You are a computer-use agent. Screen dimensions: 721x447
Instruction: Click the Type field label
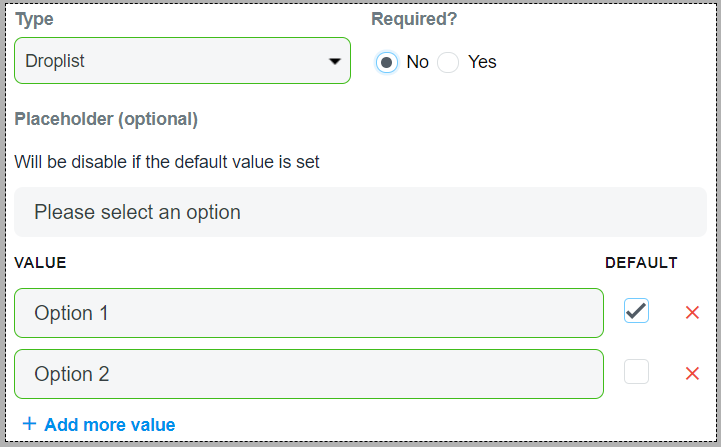[34, 18]
